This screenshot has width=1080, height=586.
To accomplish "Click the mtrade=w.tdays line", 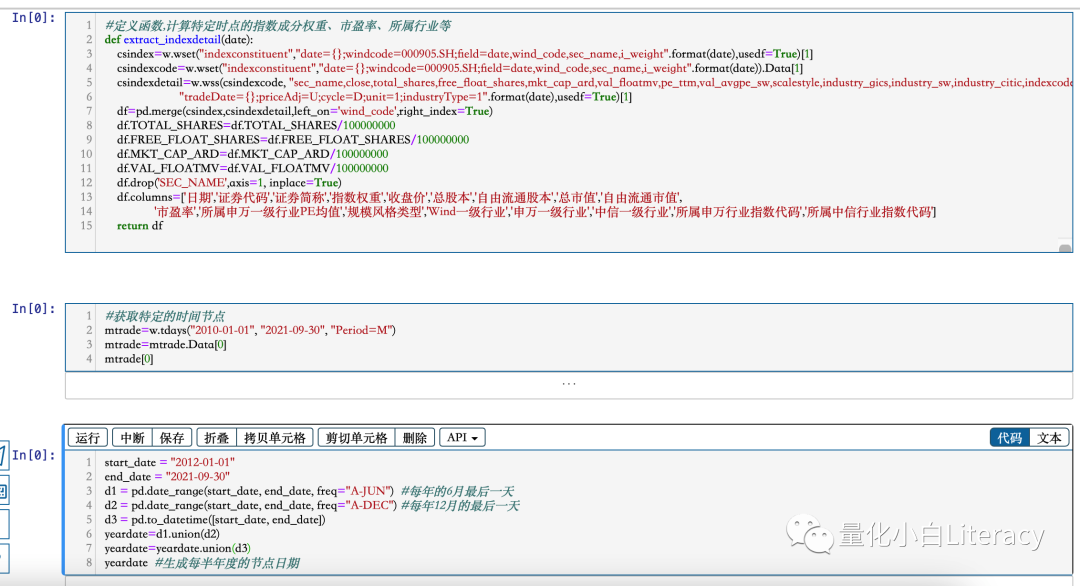I will 250,331.
